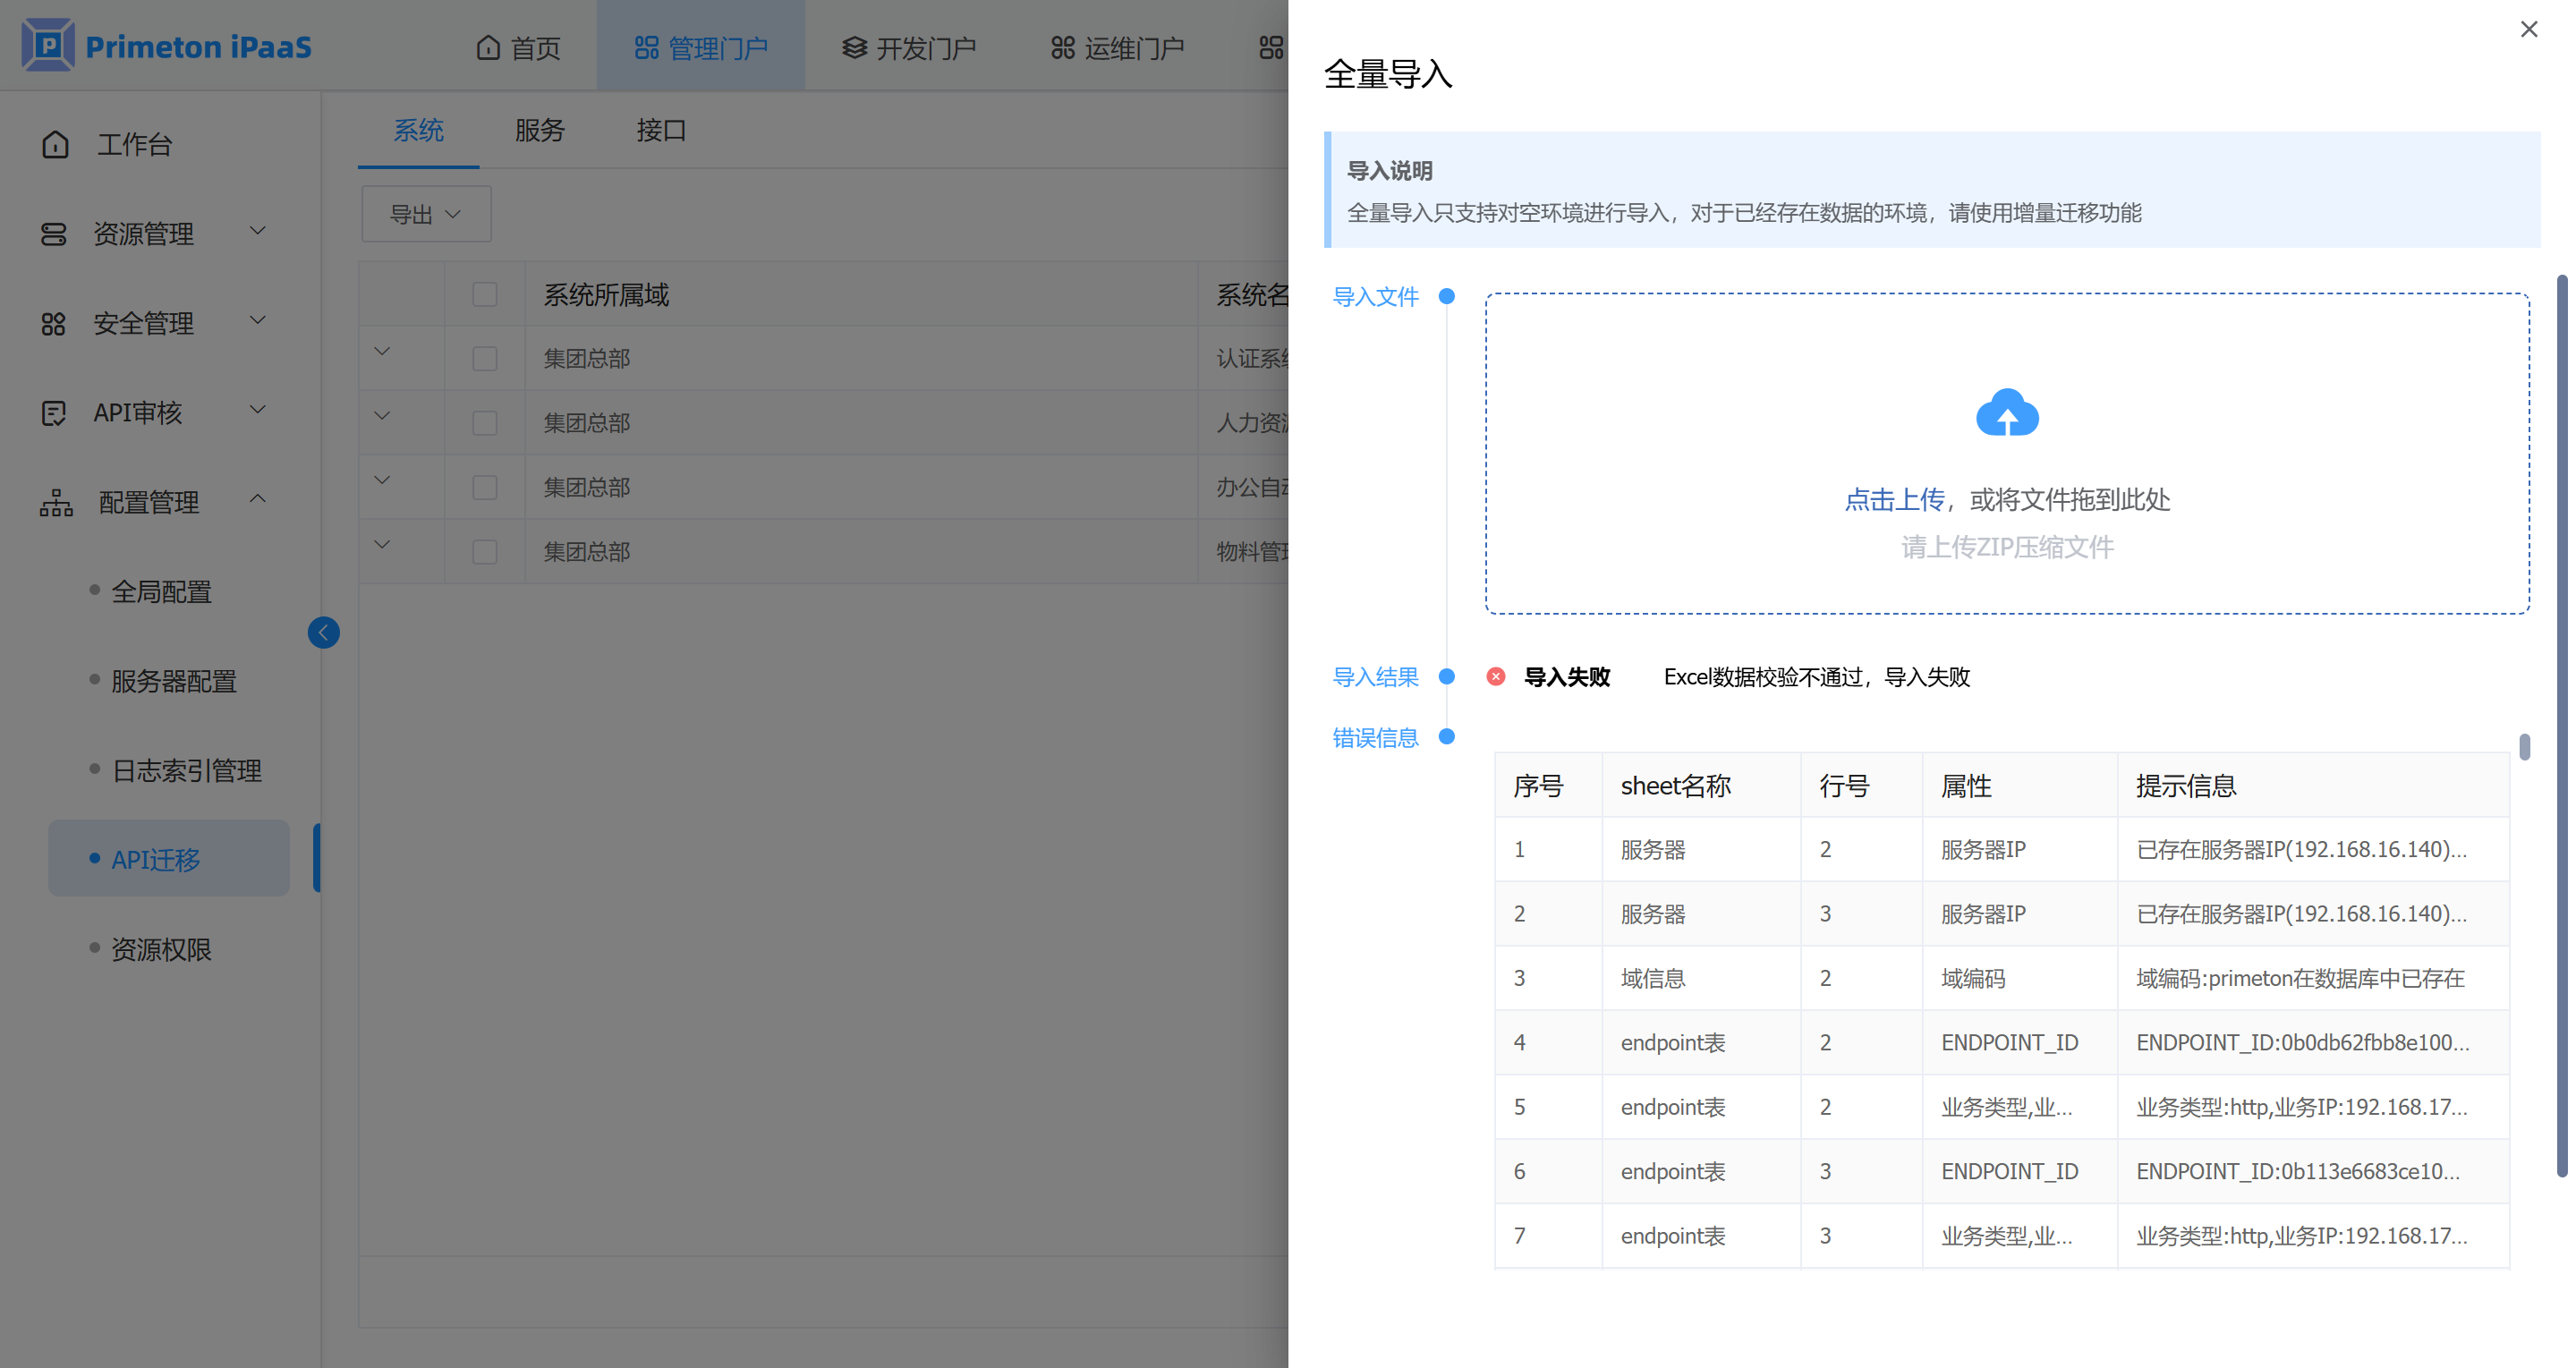Click the Primeton iPaaS logo icon
2576x1368 pixels.
[48, 45]
